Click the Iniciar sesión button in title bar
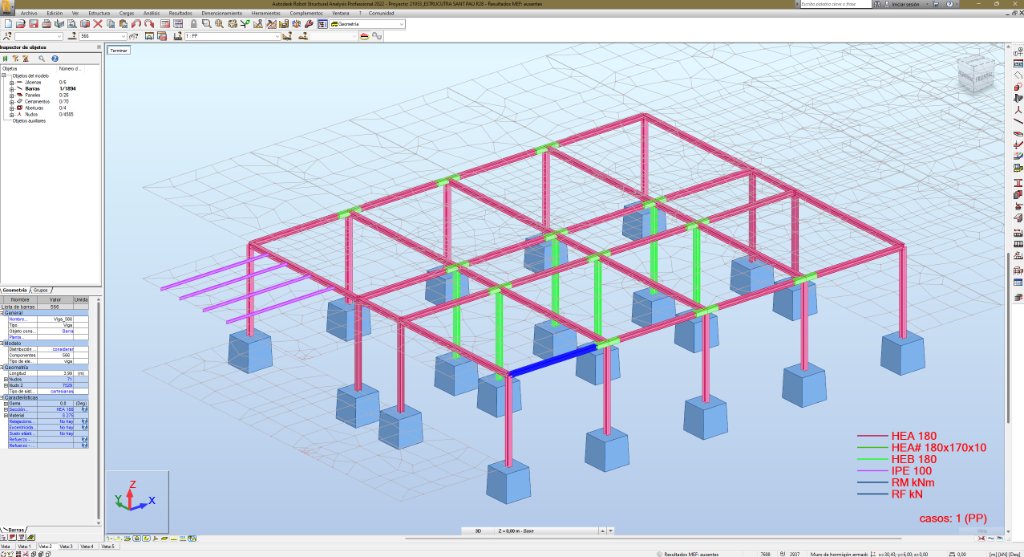Screen dimensions: 1024x557 click(906, 4)
